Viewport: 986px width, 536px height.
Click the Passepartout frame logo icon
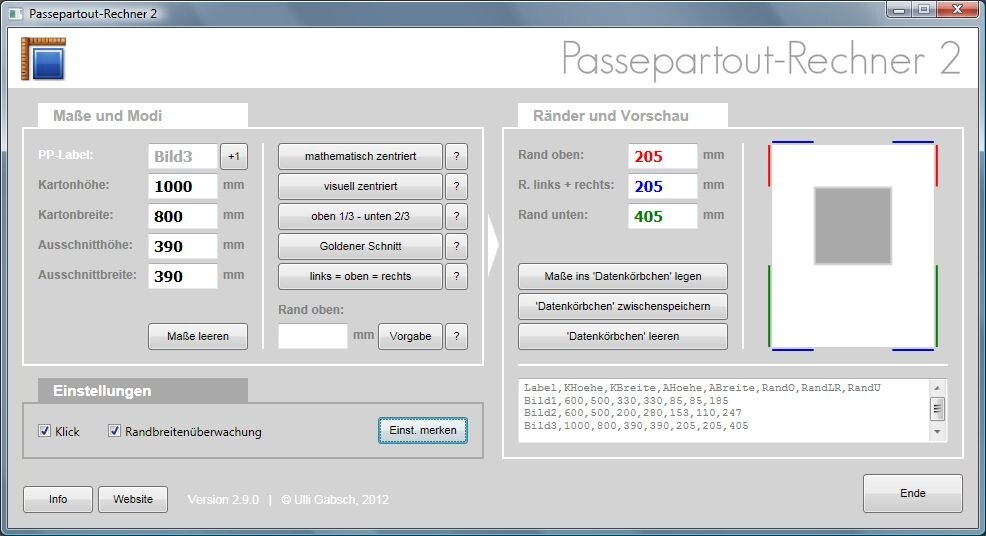pyautogui.click(x=43, y=59)
